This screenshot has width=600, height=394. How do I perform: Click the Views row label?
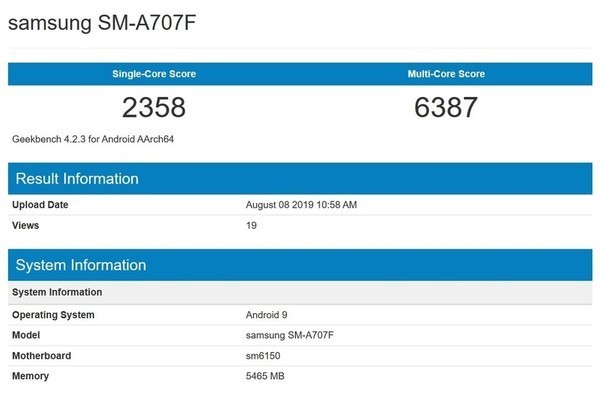25,225
